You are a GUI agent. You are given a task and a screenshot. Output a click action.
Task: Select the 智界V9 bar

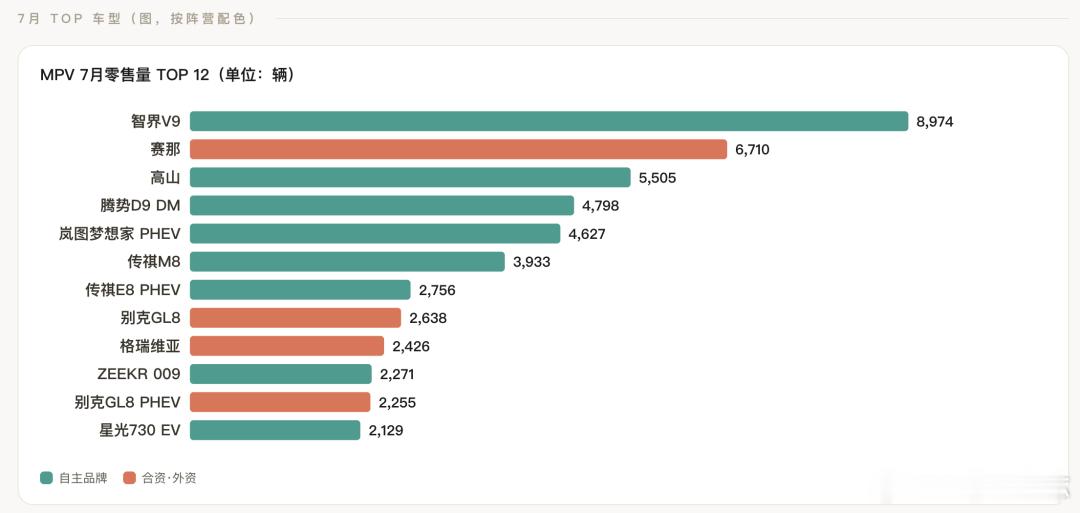click(549, 121)
